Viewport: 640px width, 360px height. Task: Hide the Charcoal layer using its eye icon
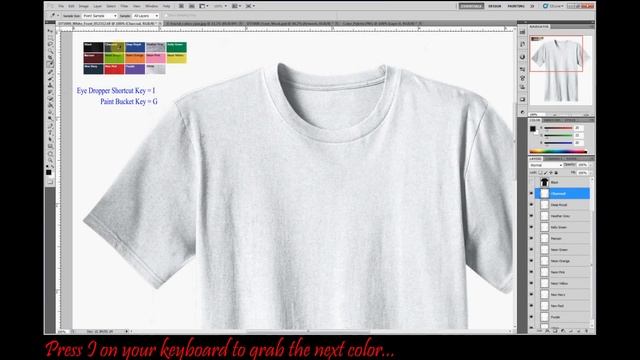531,193
